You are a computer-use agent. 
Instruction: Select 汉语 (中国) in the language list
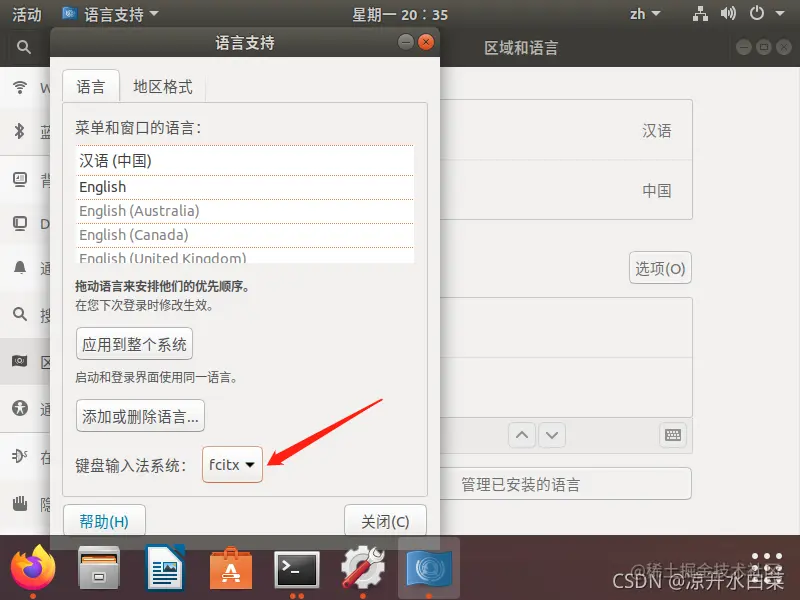pyautogui.click(x=245, y=161)
